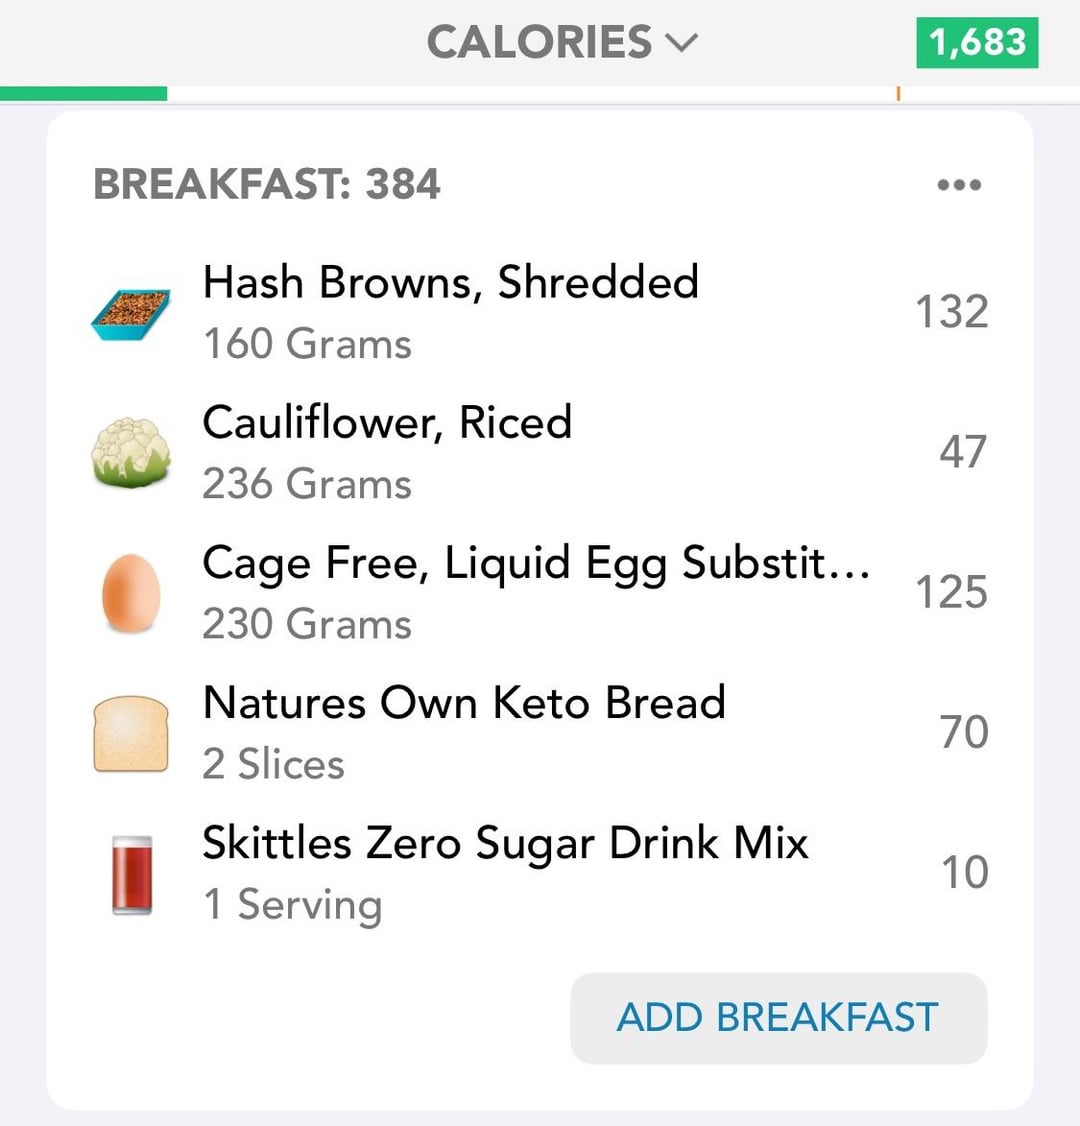Screen dimensions: 1080x1126
Task: Open the breakfast three-dot options menu
Action: tap(959, 185)
